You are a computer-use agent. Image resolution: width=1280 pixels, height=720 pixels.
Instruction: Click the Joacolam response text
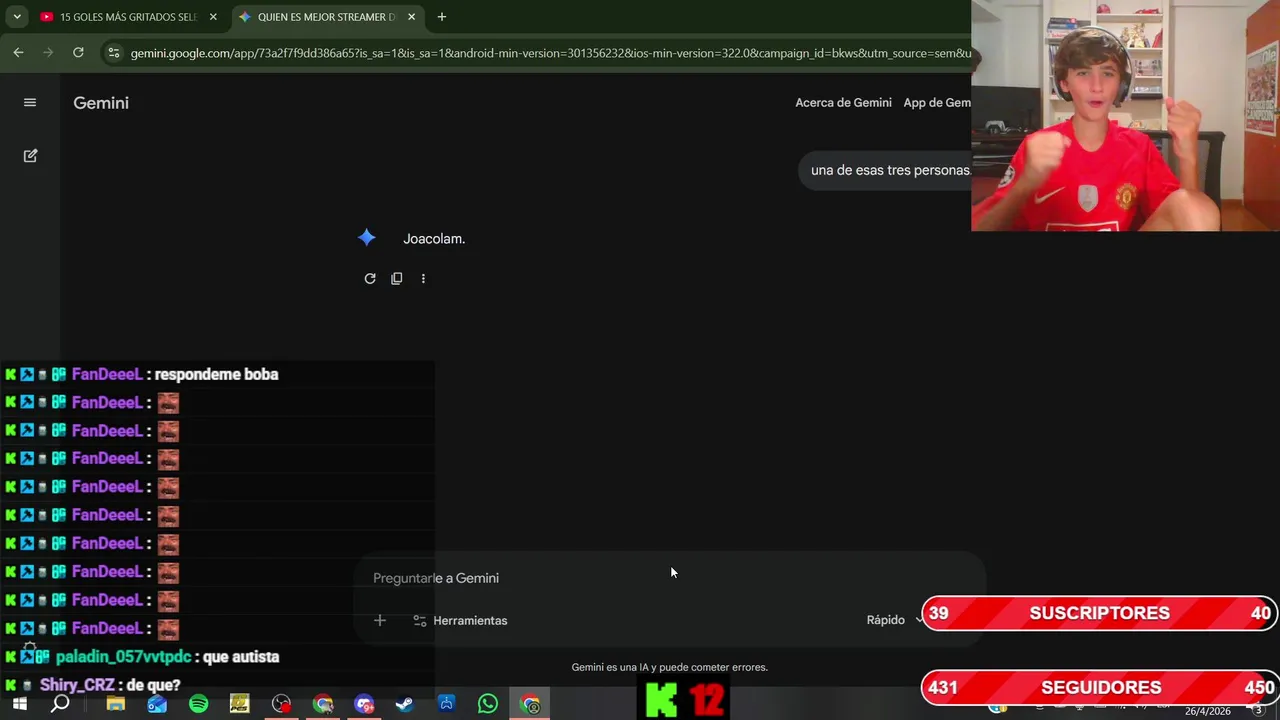pyautogui.click(x=434, y=239)
